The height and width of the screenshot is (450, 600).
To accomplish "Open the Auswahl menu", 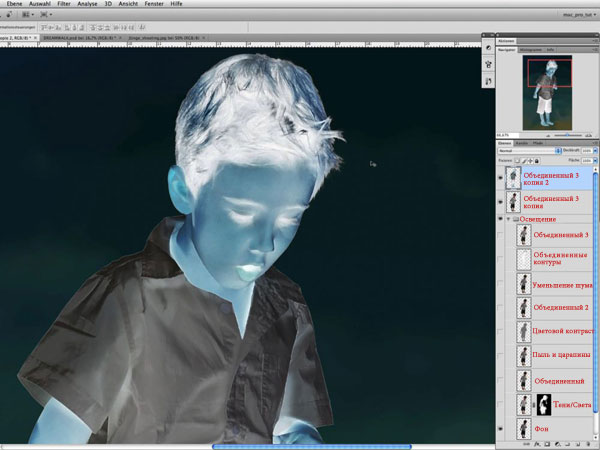I will tap(40, 4).
